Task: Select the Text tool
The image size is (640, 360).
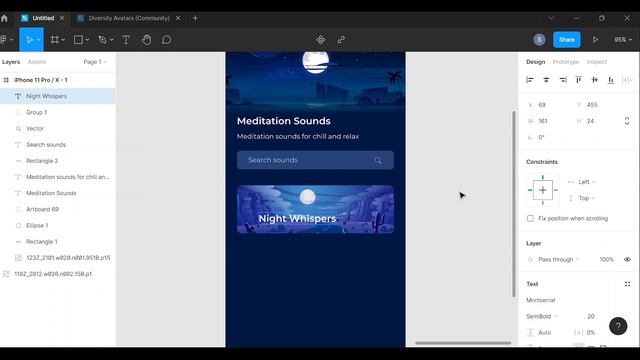Action: coord(126,40)
